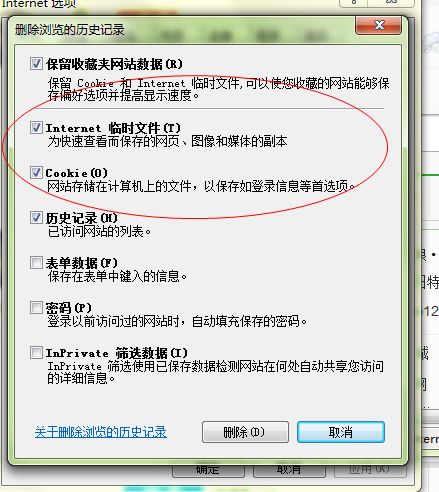Screen dimensions: 439x492
Task: Click the InPrivate 筛选数据(I) bold label
Action: pyautogui.click(x=117, y=353)
